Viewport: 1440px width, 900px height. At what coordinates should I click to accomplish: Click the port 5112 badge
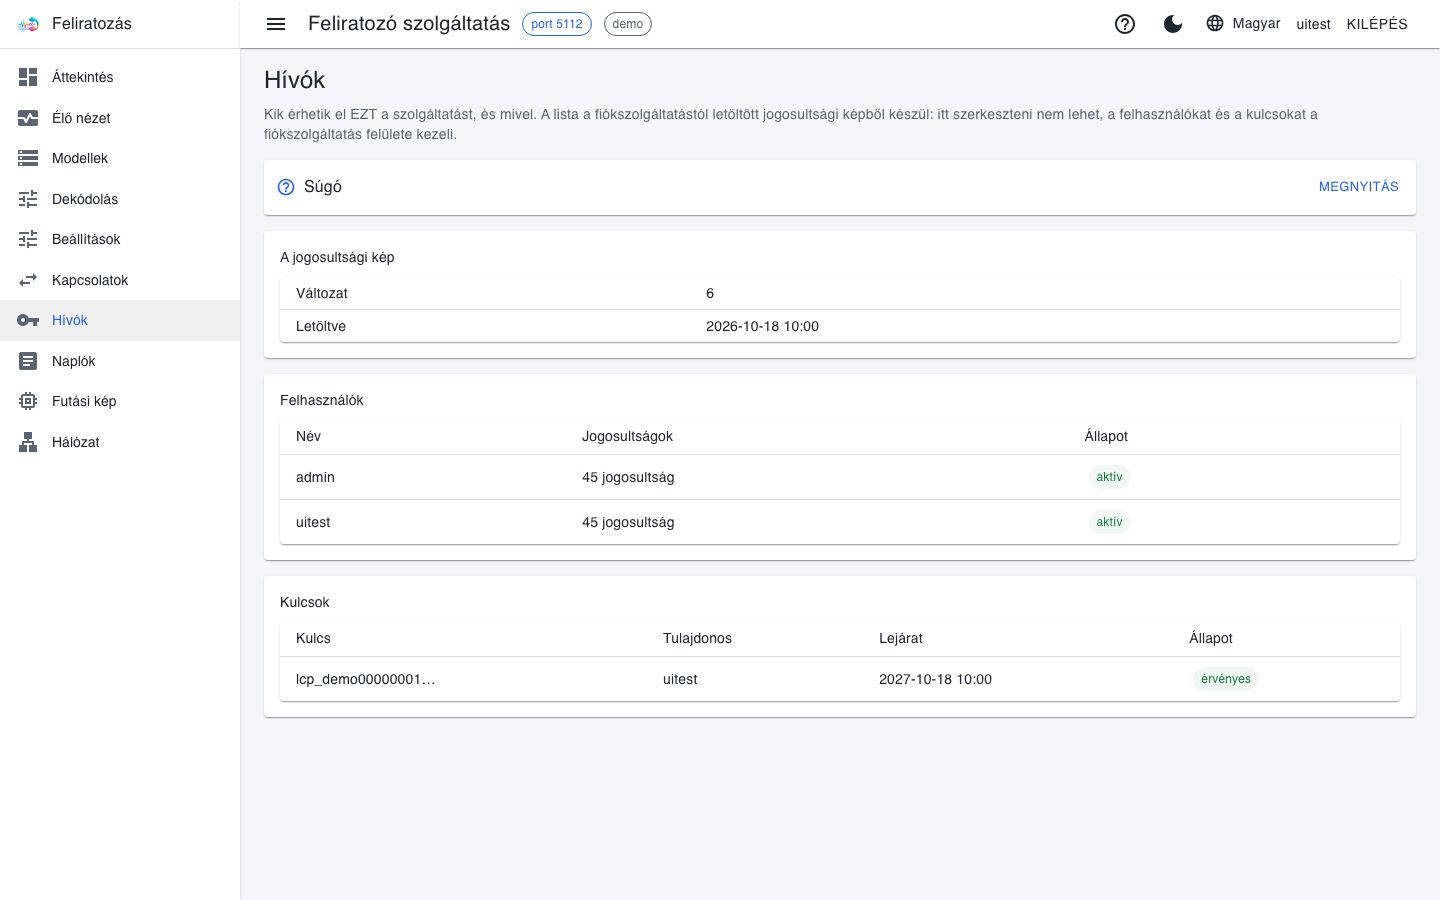tap(557, 24)
